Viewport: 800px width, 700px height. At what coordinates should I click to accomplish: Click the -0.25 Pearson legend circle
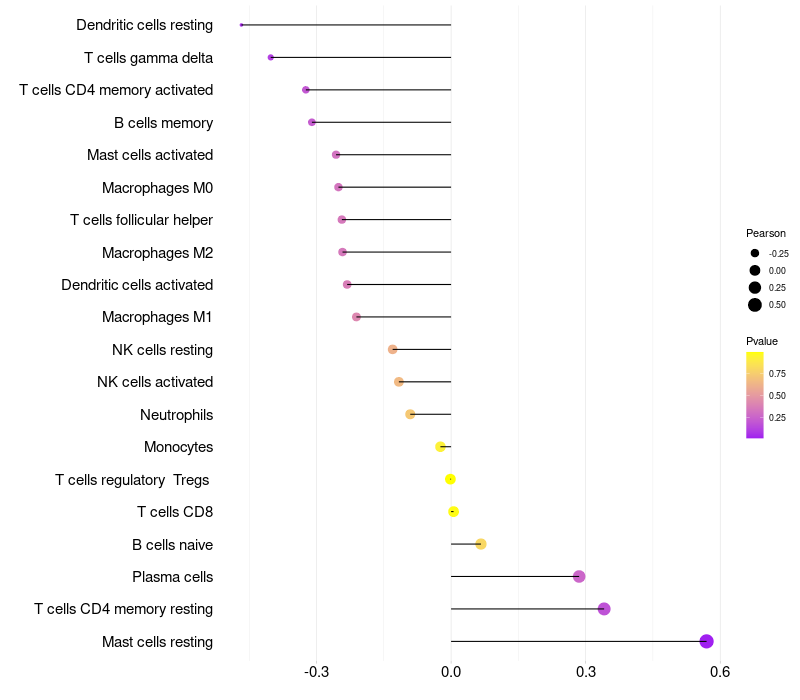click(x=755, y=253)
